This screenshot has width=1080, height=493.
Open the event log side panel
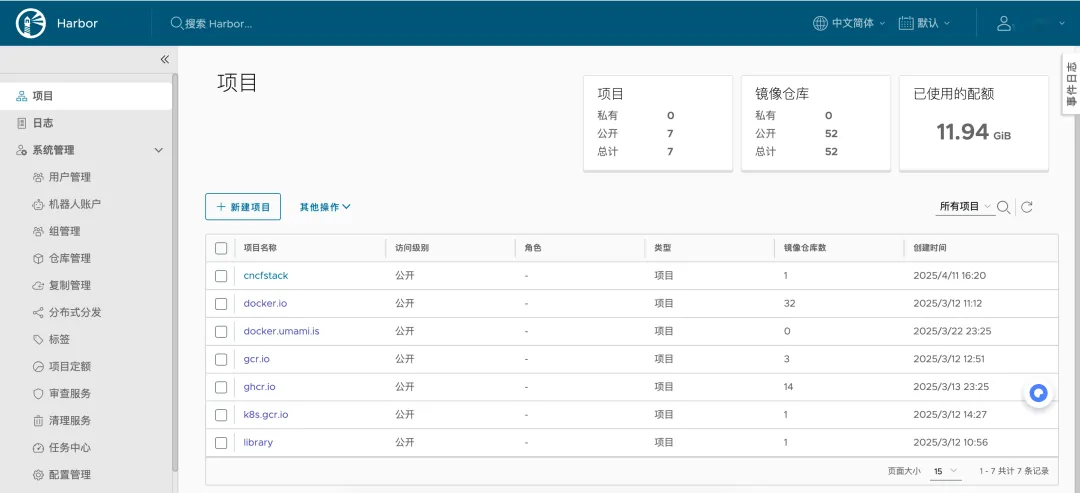click(1070, 85)
